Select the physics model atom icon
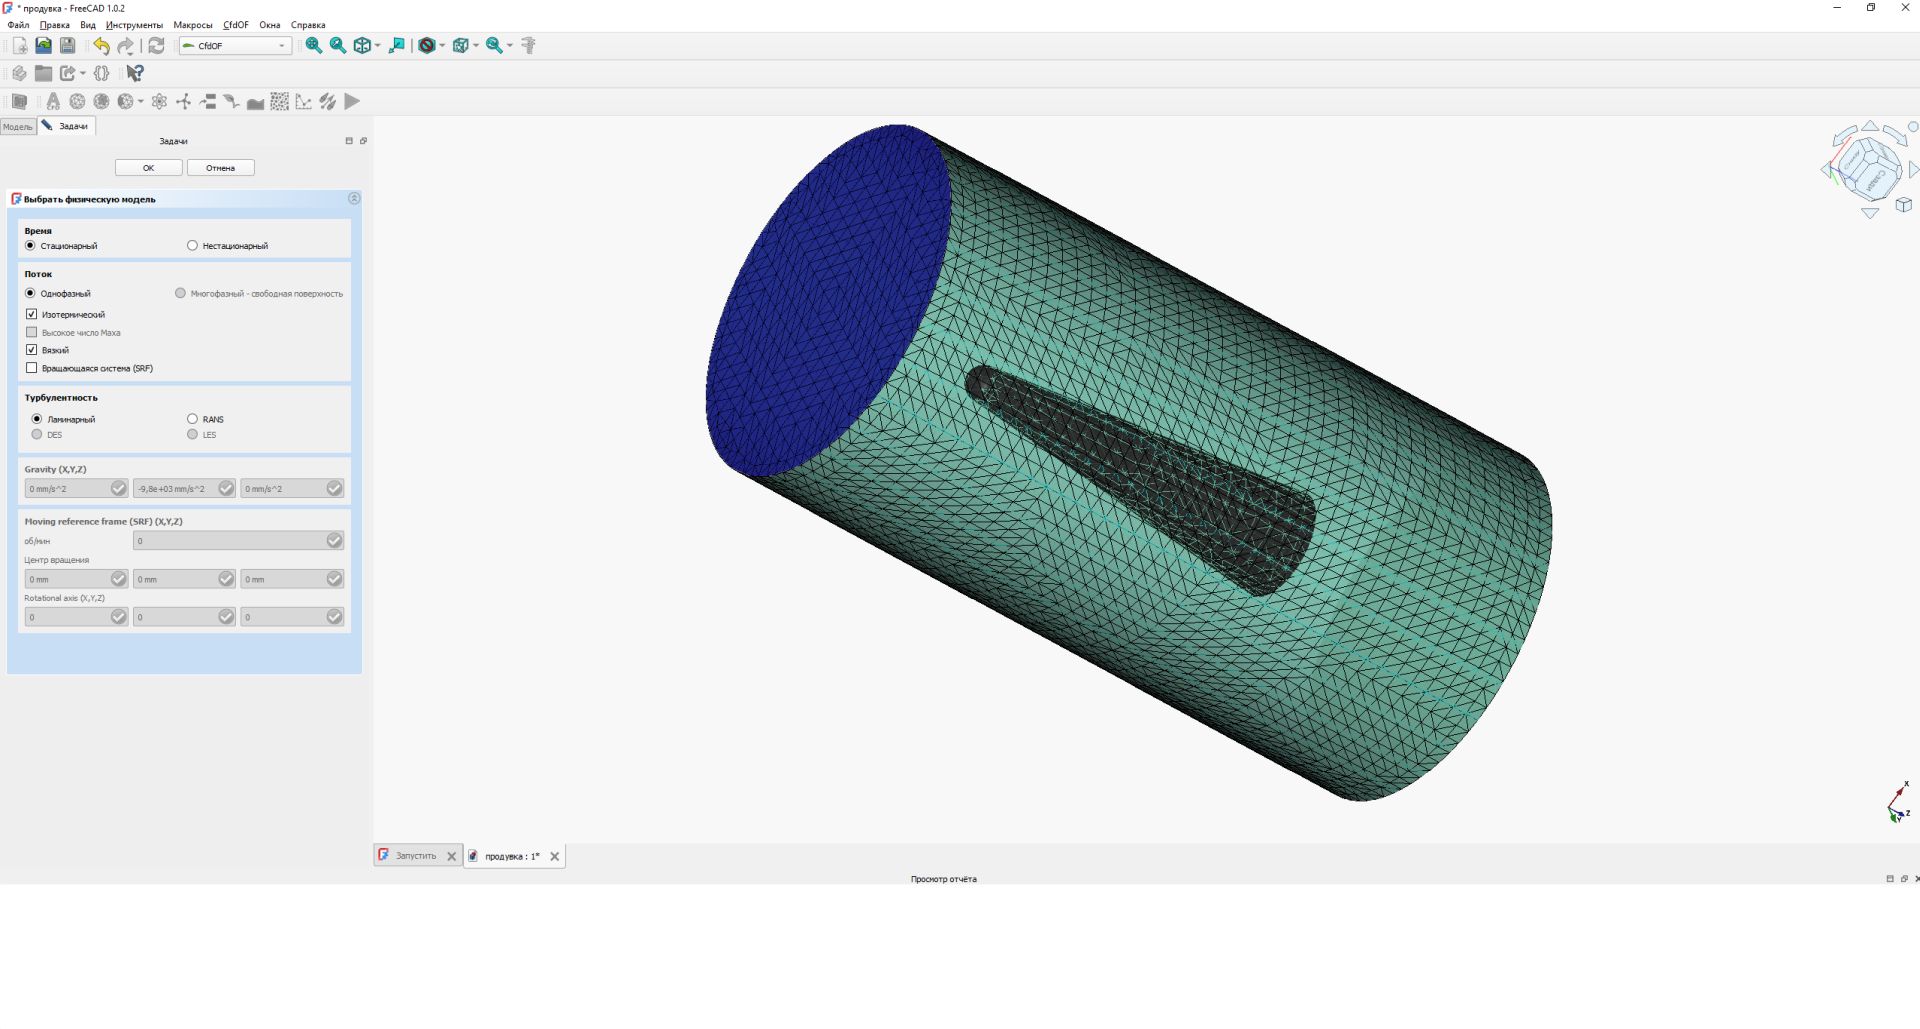Screen dimensions: 1920x1029 tap(158, 101)
